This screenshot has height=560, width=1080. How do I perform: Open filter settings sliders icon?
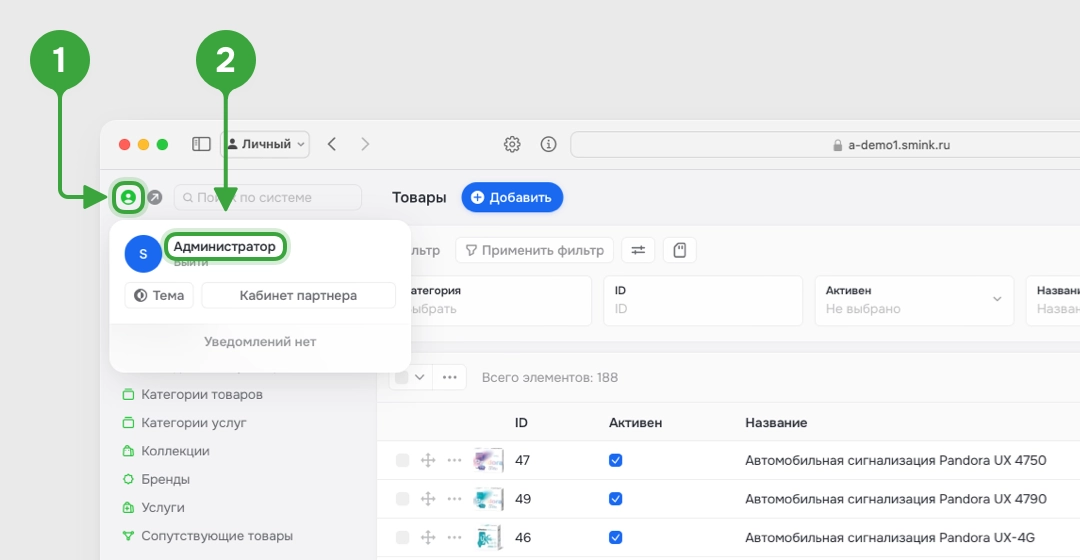tap(638, 250)
